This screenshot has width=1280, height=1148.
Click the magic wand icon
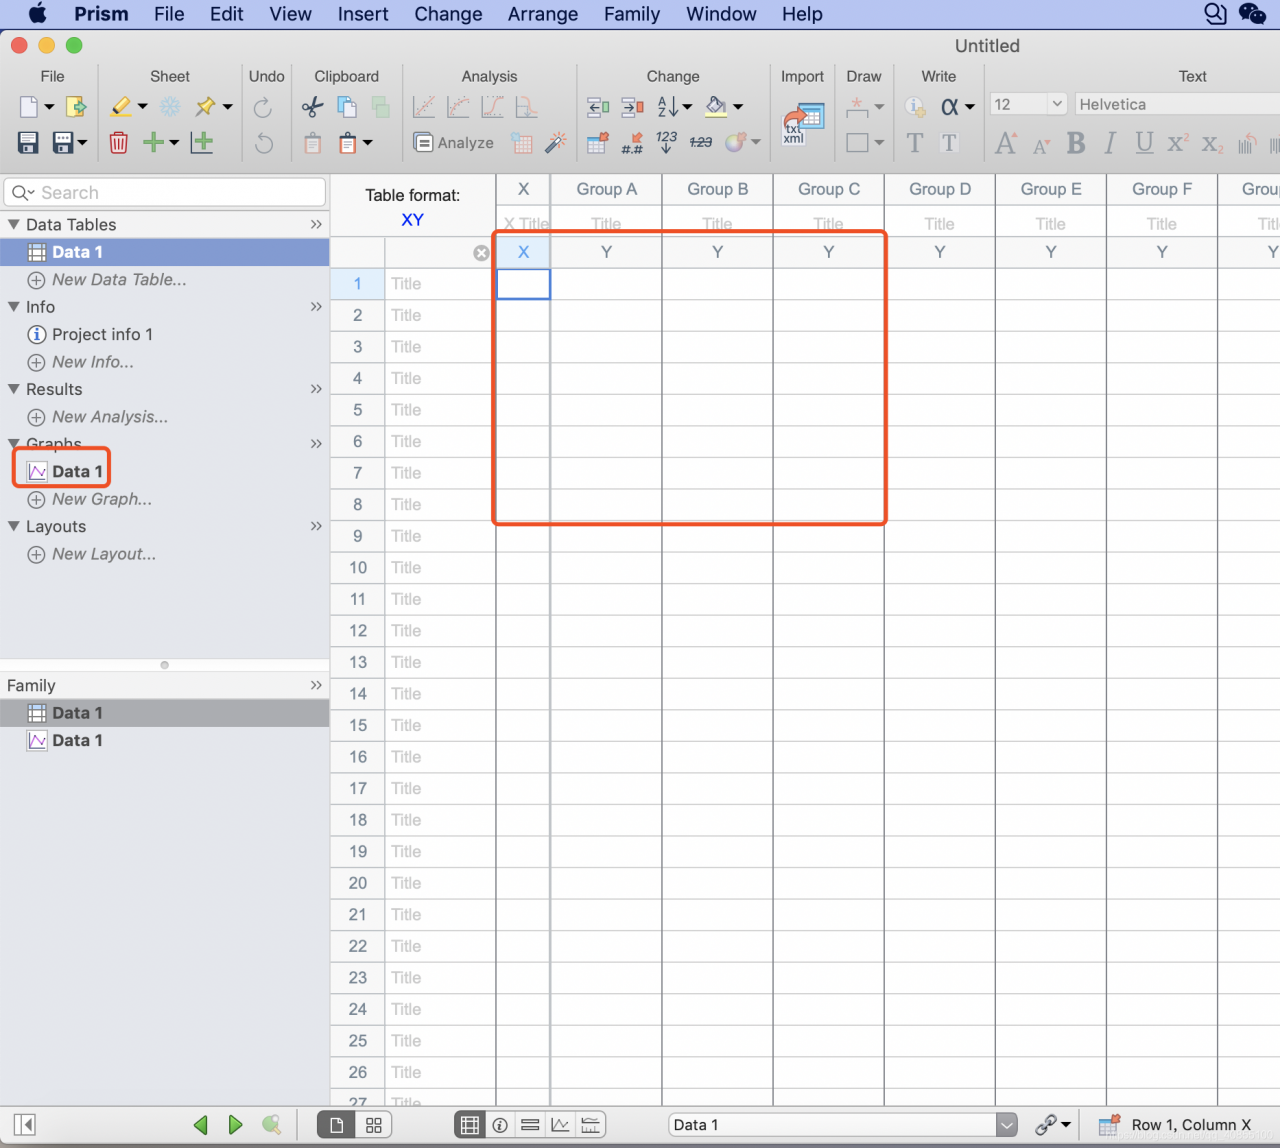556,143
